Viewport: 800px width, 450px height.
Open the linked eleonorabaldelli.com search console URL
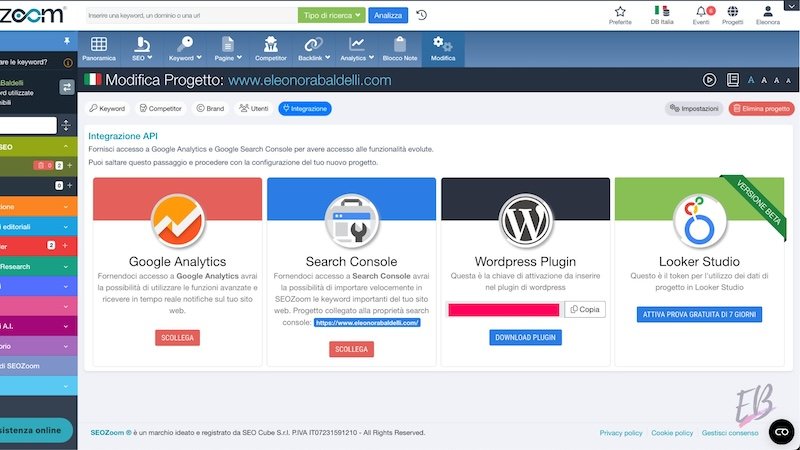[367, 322]
